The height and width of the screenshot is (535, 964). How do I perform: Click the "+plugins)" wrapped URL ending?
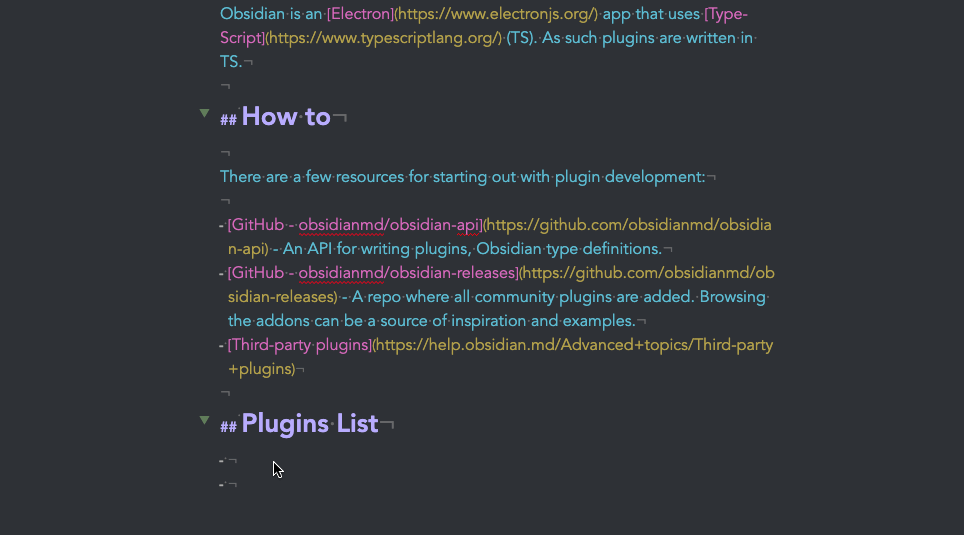[x=262, y=369]
